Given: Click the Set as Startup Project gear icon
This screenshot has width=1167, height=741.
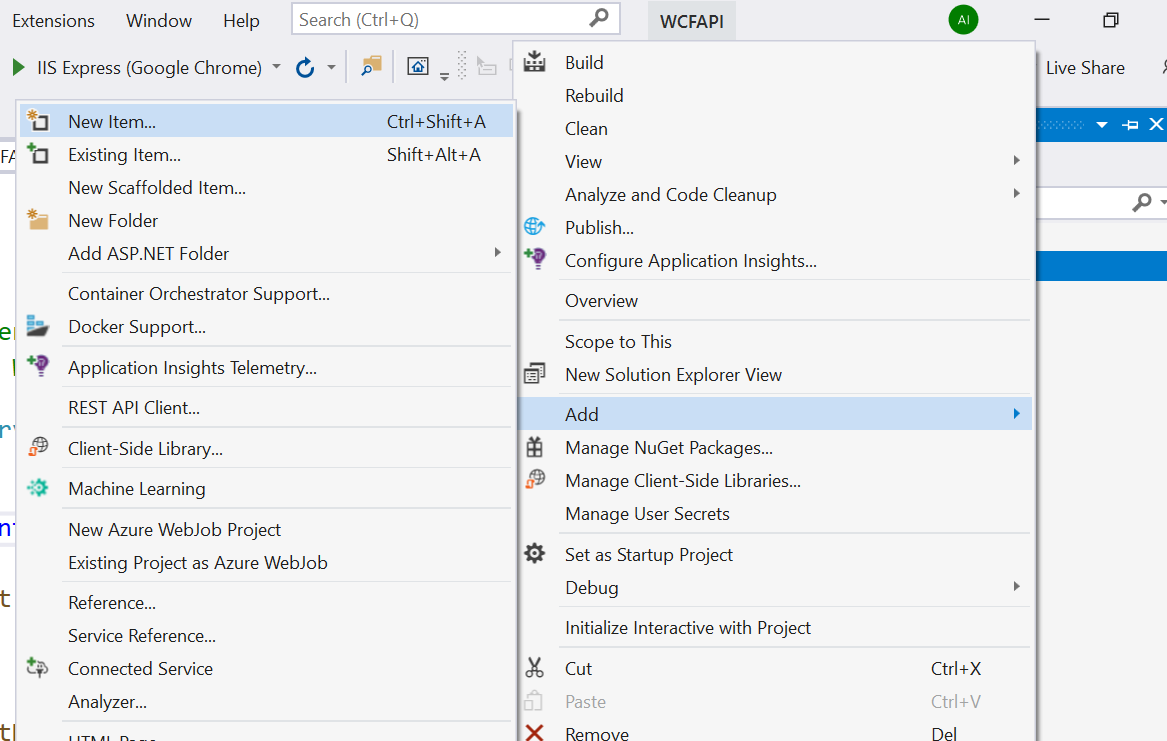Looking at the screenshot, I should click(x=534, y=554).
